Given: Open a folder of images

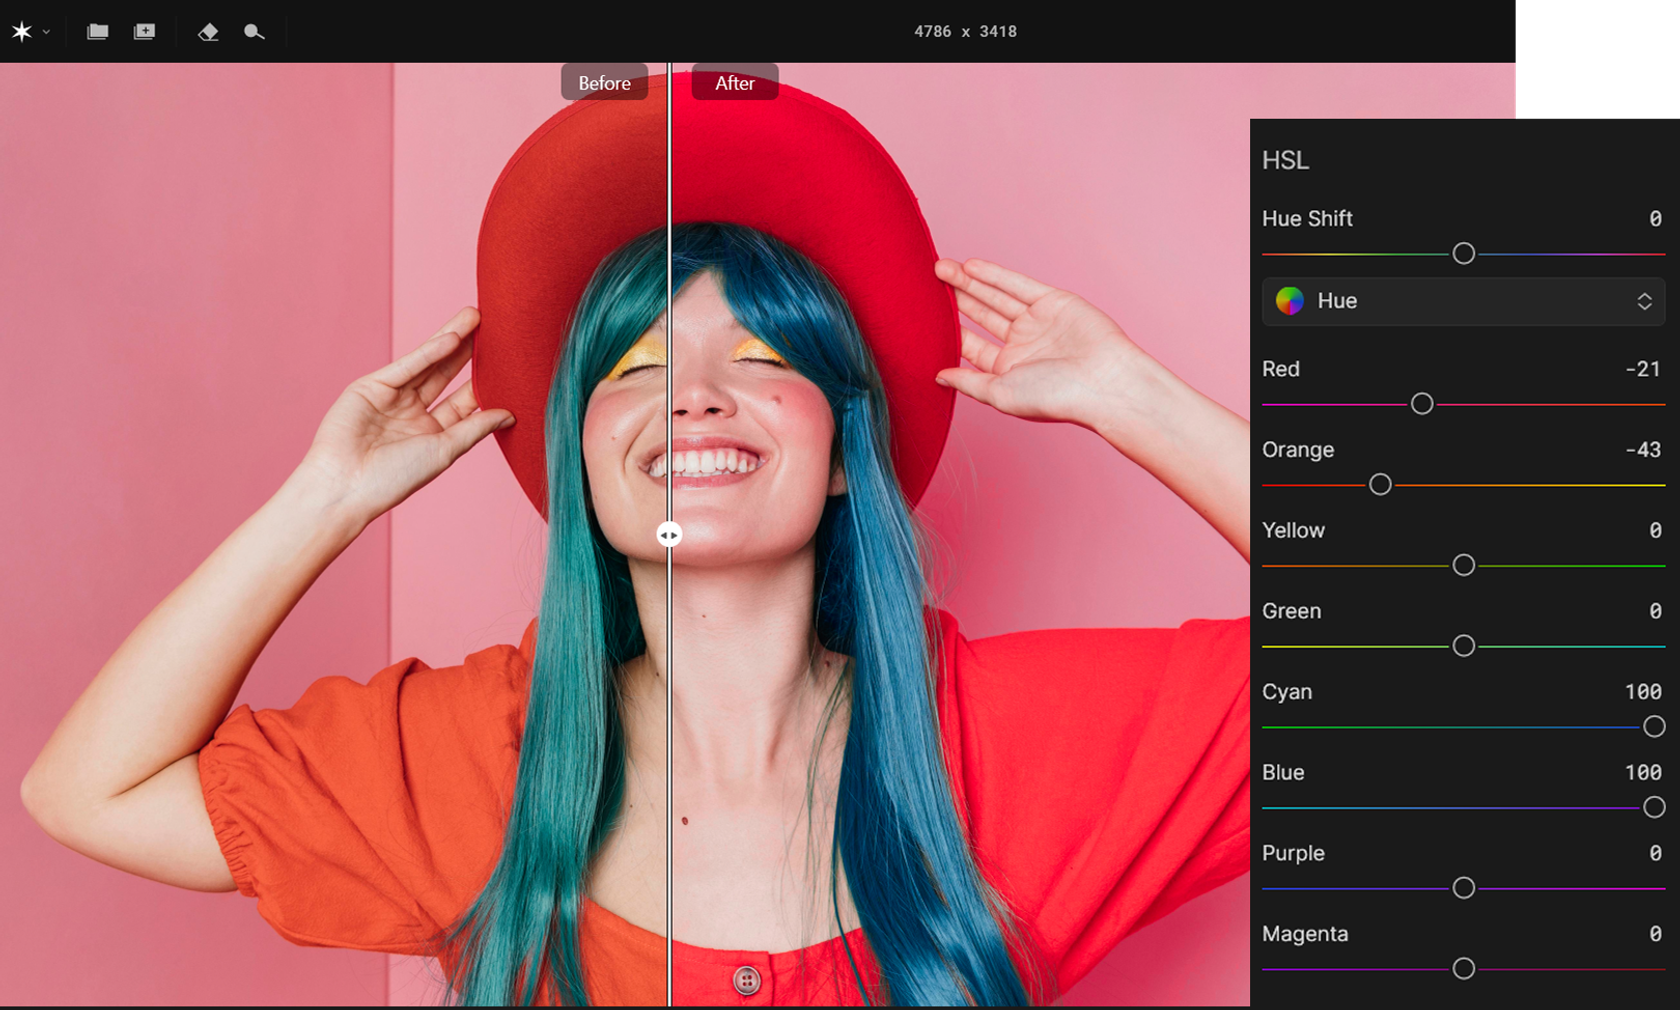Looking at the screenshot, I should click(97, 31).
